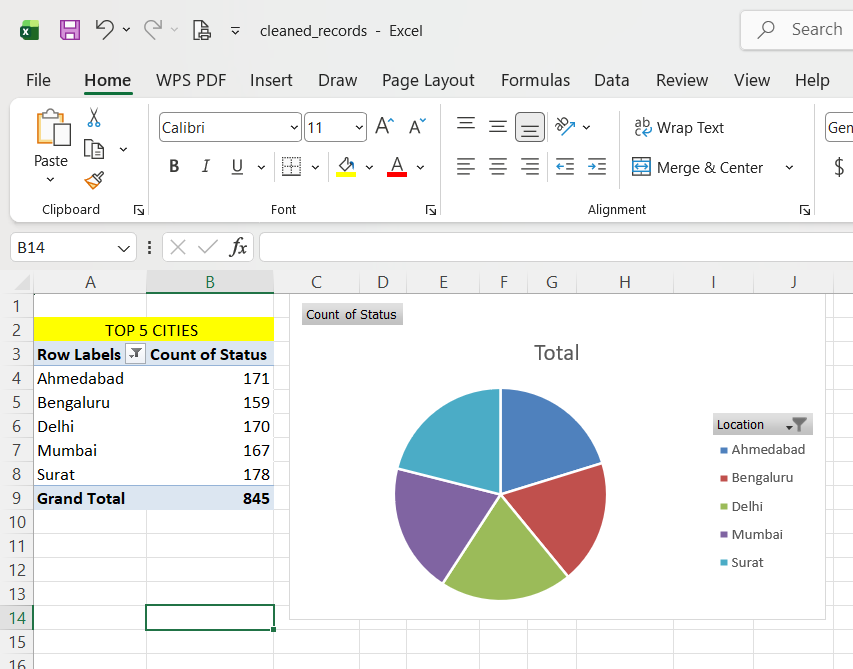The image size is (853, 669).
Task: Open the Location filter dropdown in chart
Action: (x=798, y=425)
